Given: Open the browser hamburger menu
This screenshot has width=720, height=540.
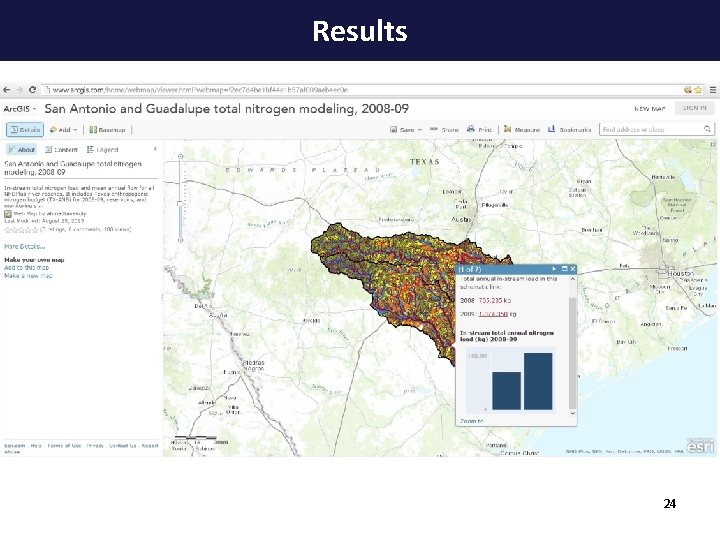Looking at the screenshot, I should click(713, 90).
